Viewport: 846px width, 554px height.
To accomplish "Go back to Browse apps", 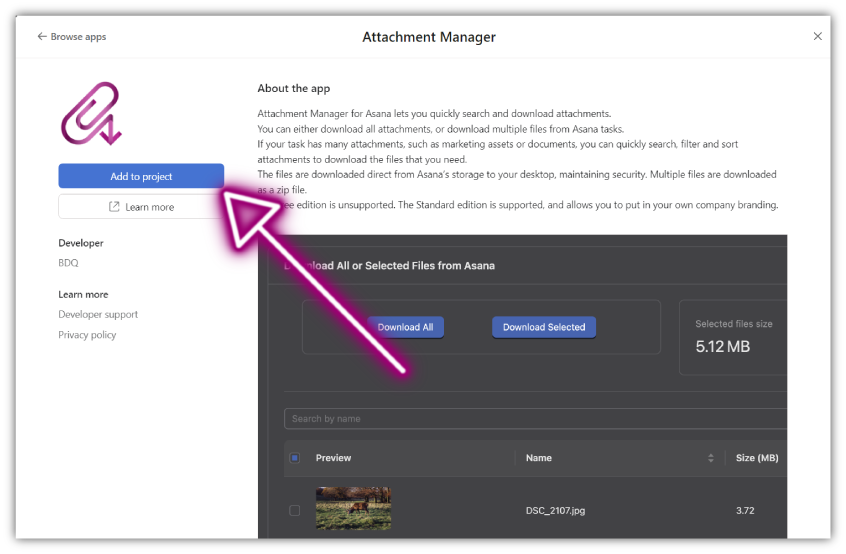I will (x=71, y=37).
